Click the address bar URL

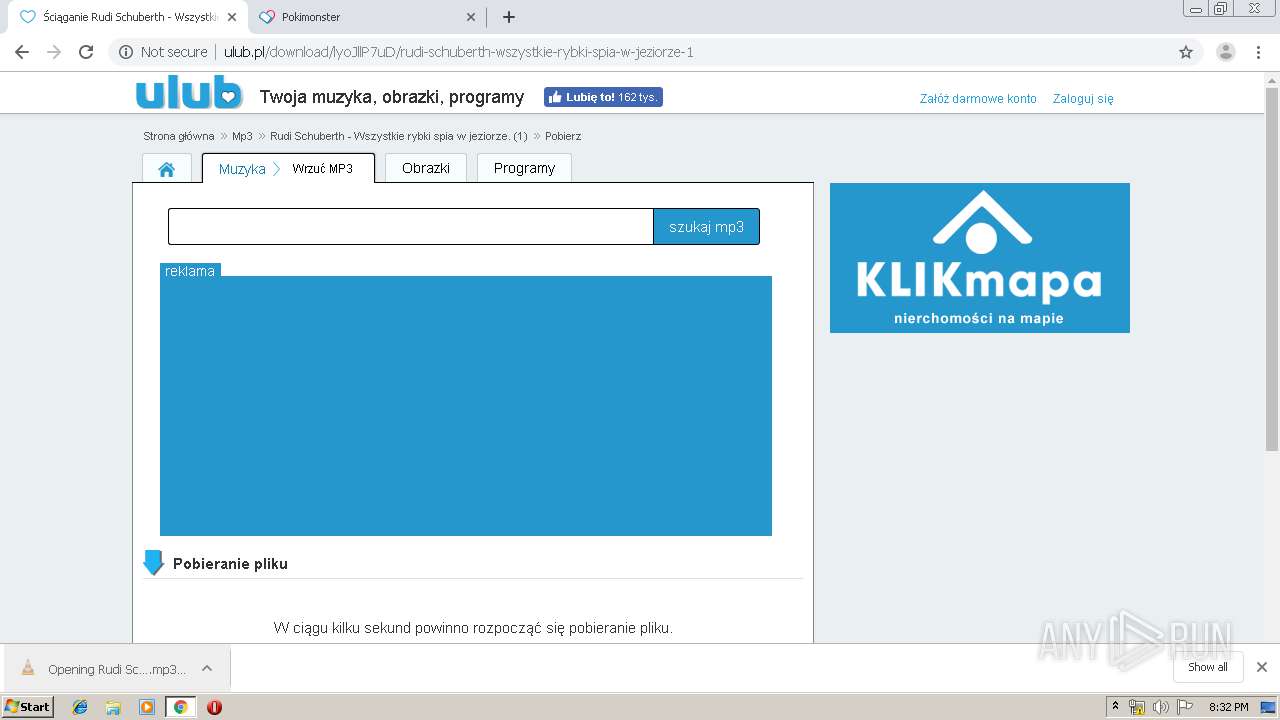[x=459, y=52]
